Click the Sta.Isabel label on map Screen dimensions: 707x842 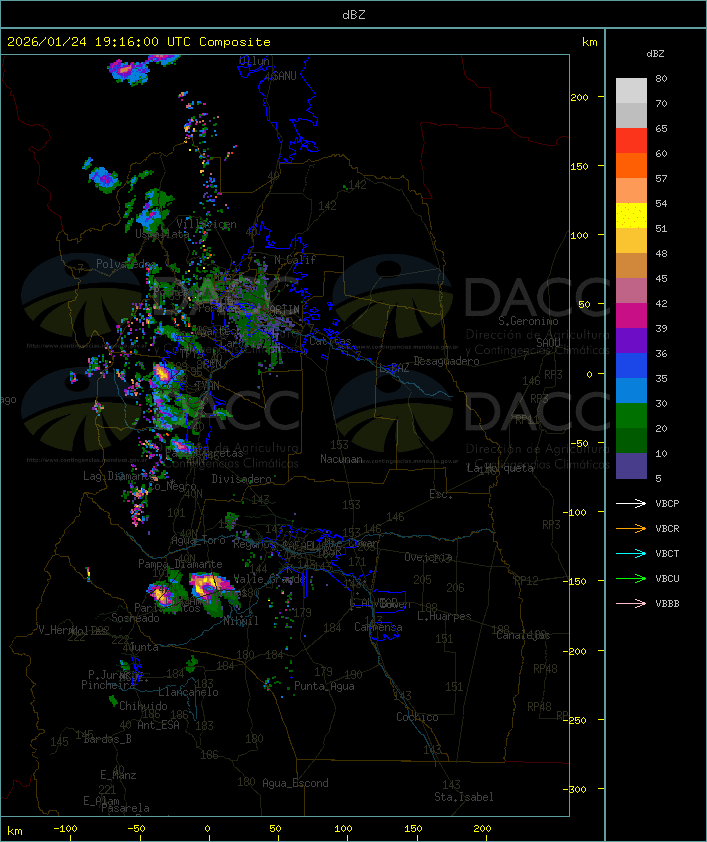pyautogui.click(x=463, y=797)
